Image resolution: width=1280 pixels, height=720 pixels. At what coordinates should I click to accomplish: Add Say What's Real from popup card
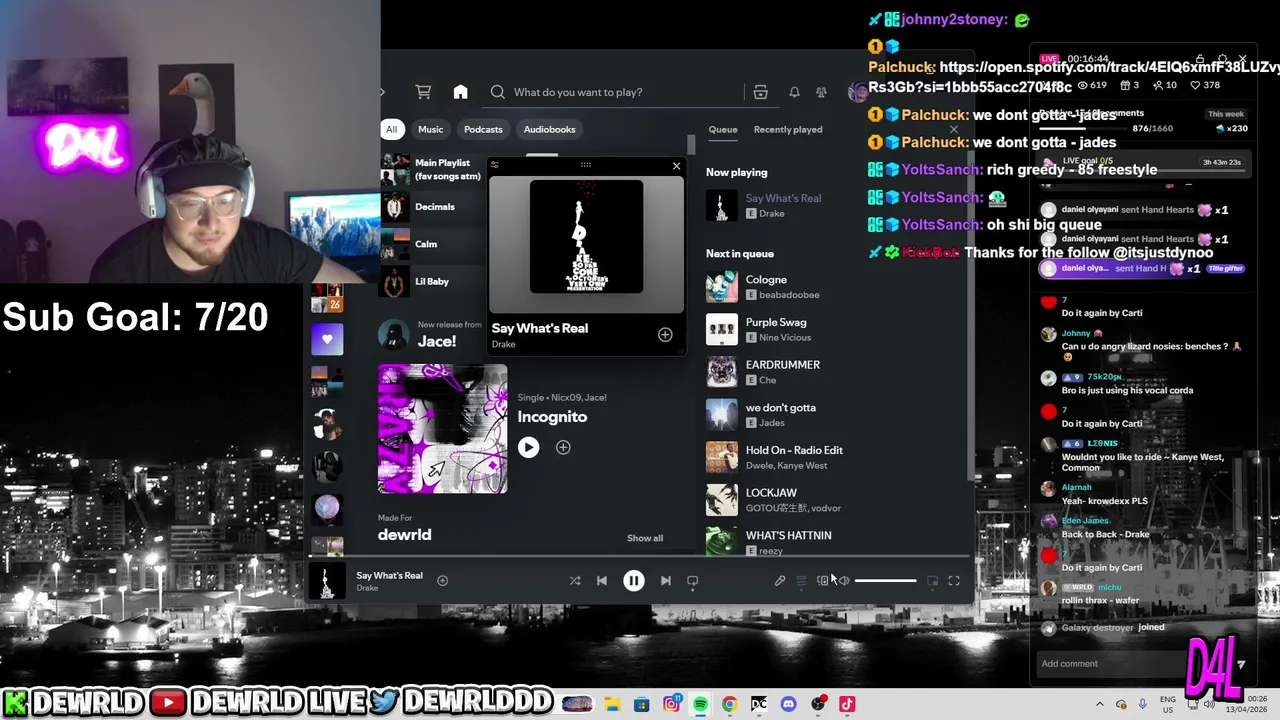665,335
